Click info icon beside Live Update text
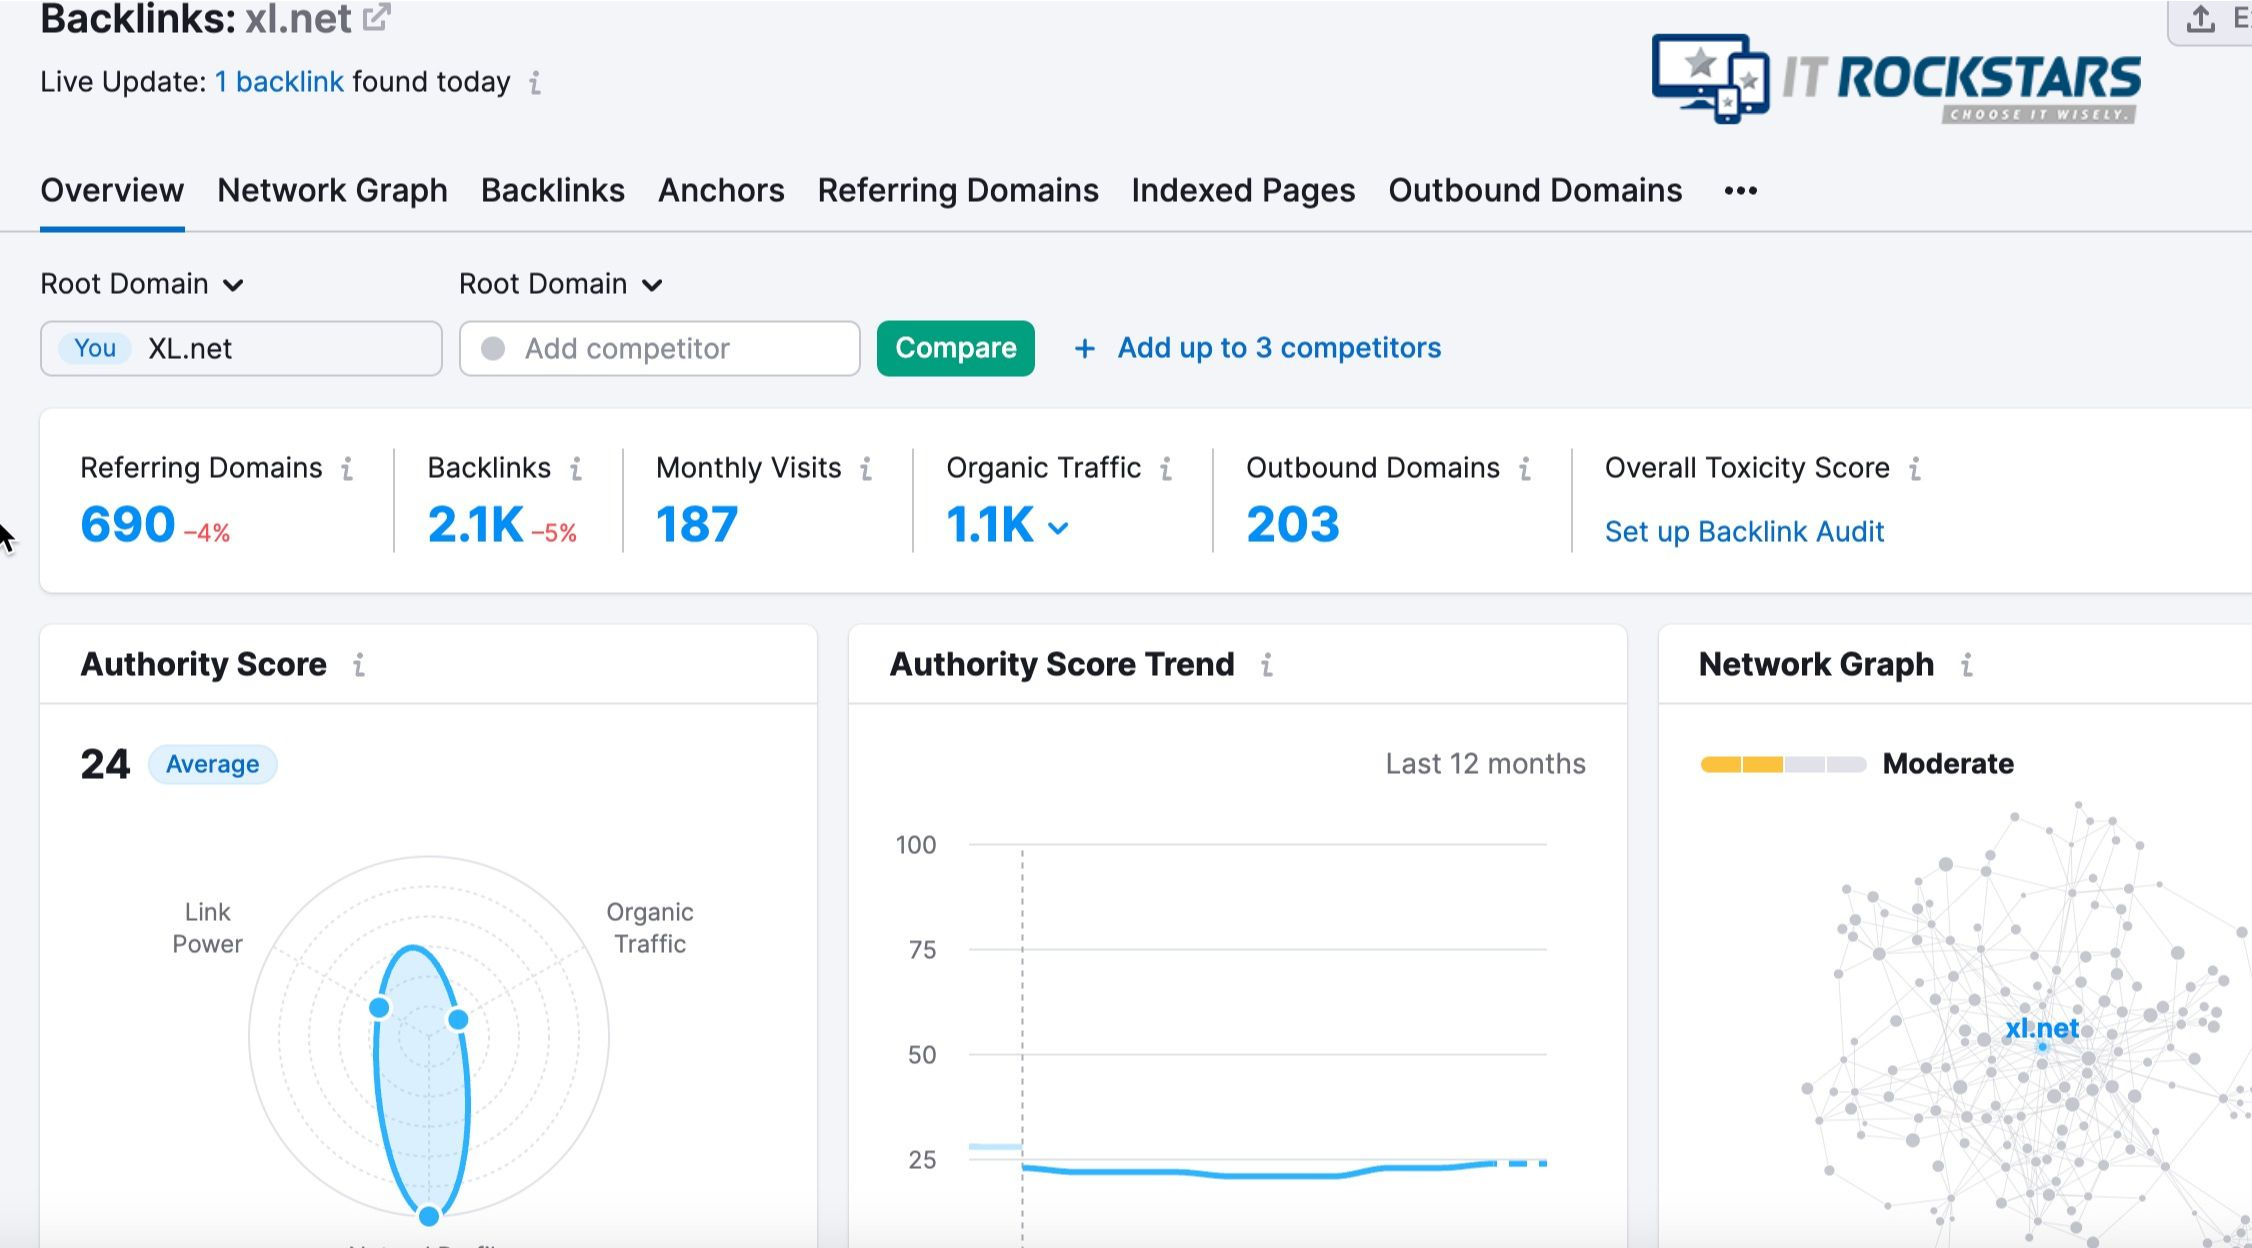Image resolution: width=2252 pixels, height=1248 pixels. [535, 83]
